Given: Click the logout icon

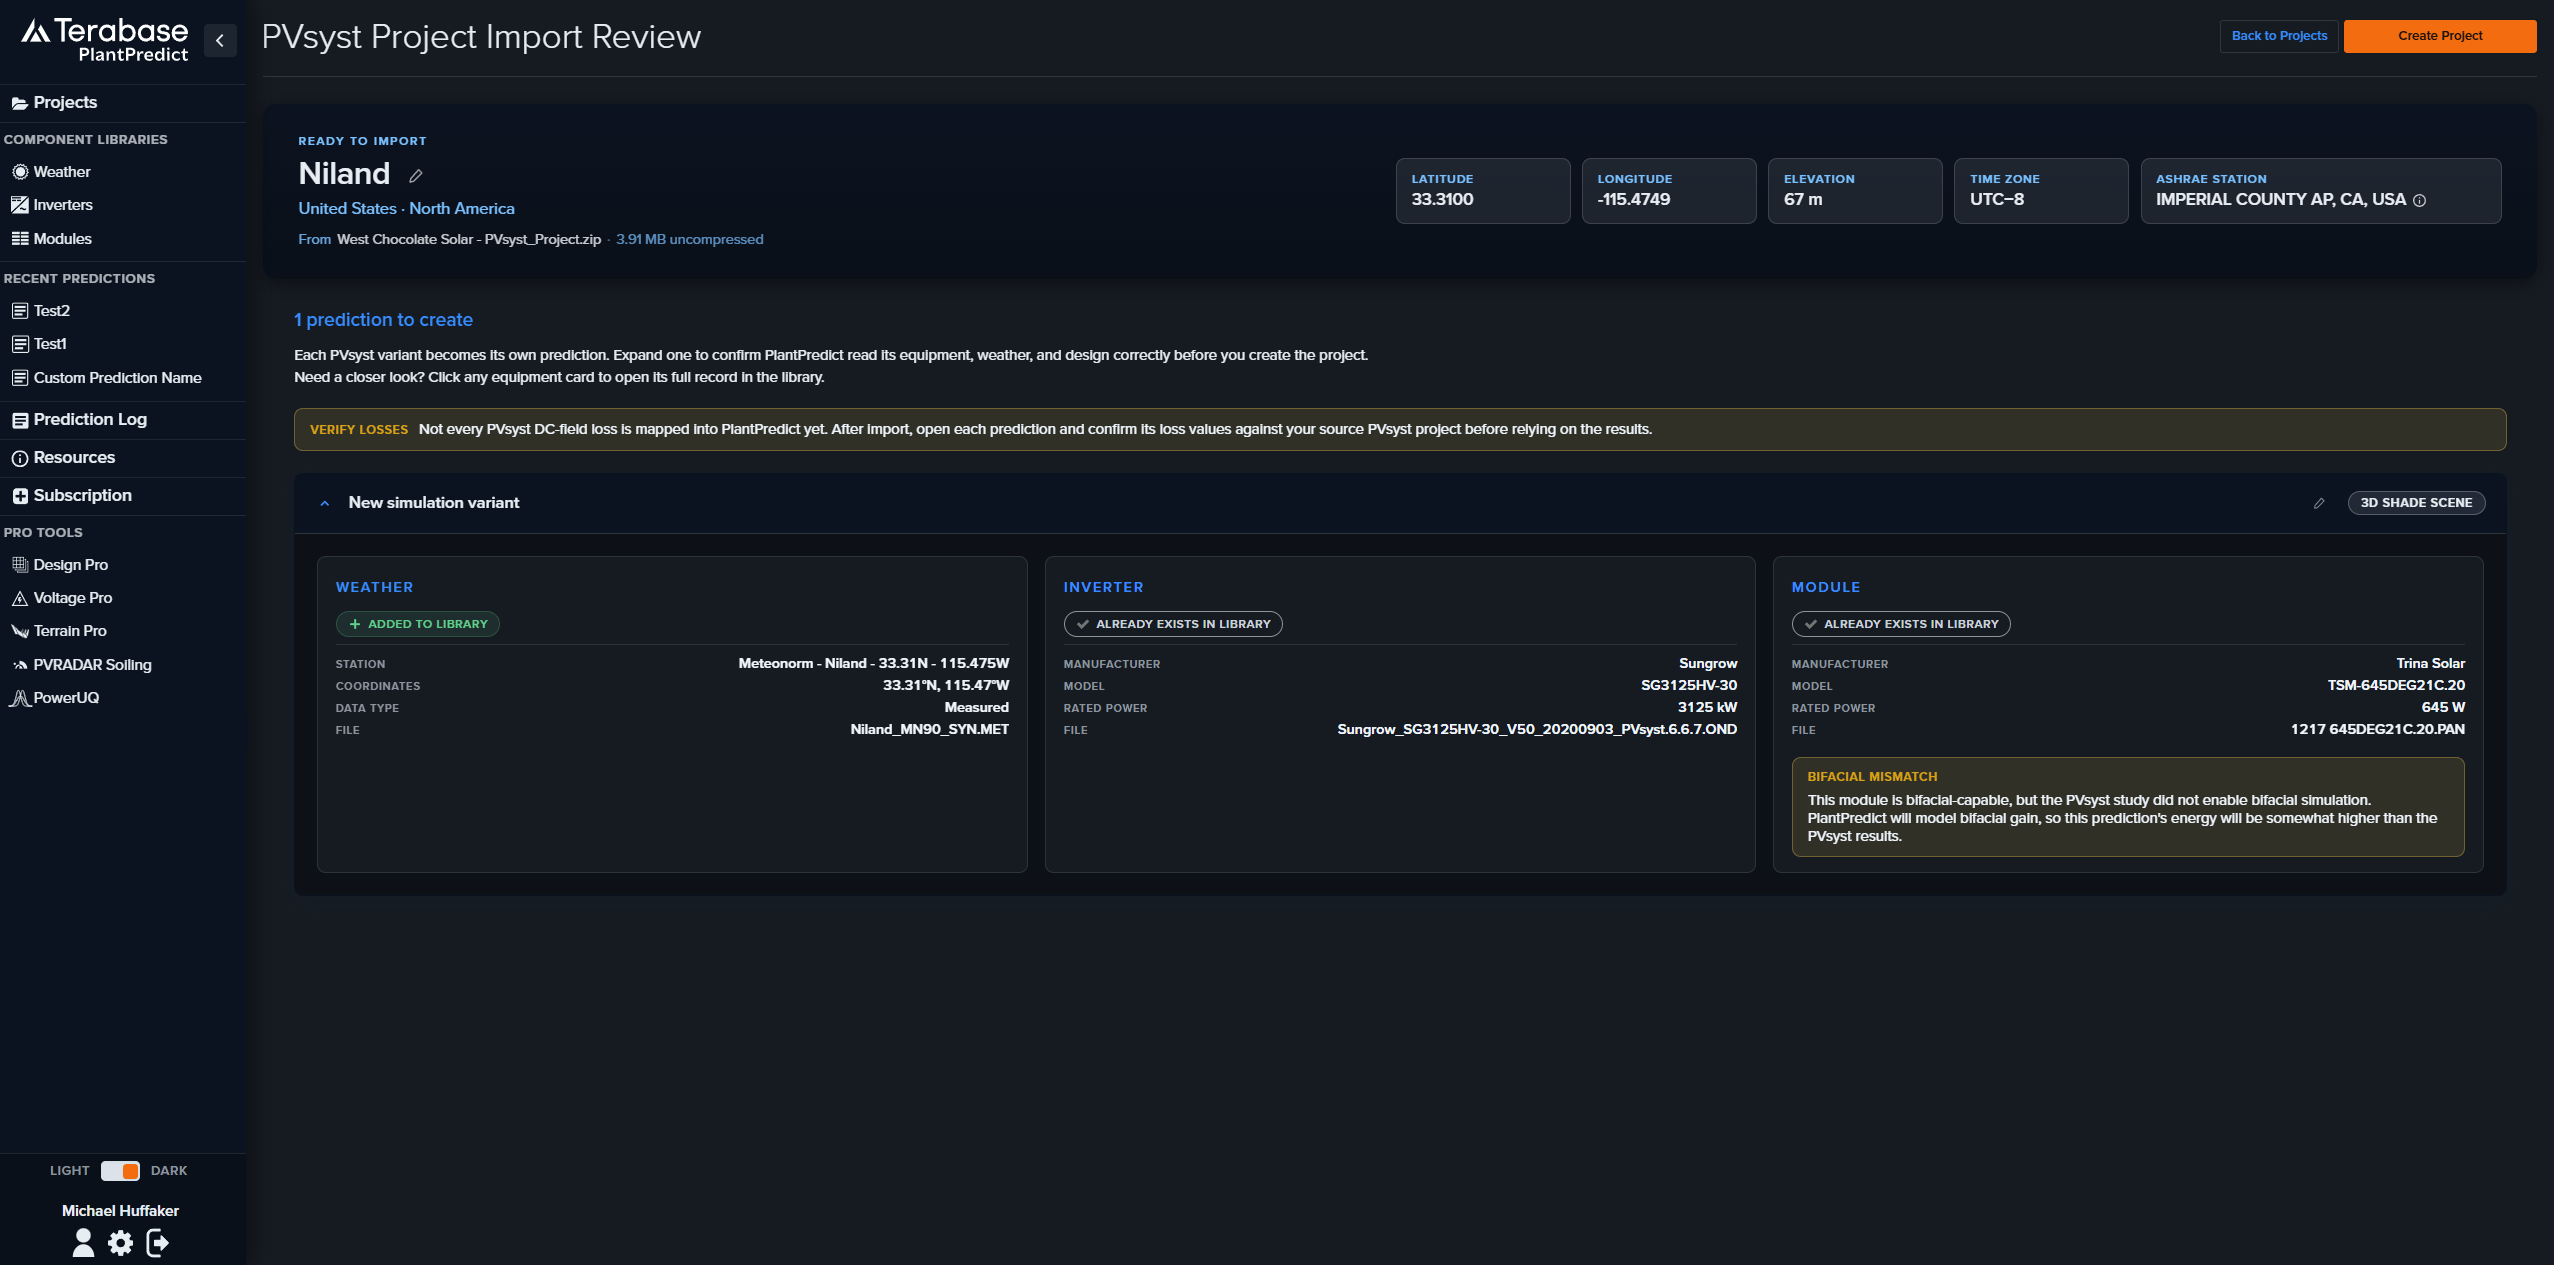Looking at the screenshot, I should pyautogui.click(x=158, y=1242).
